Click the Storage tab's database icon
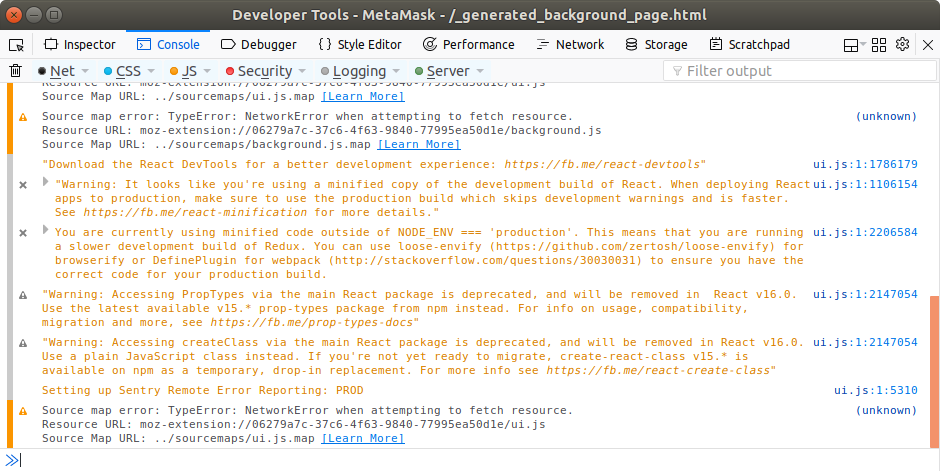Image resolution: width=940 pixels, height=471 pixels. click(x=631, y=44)
